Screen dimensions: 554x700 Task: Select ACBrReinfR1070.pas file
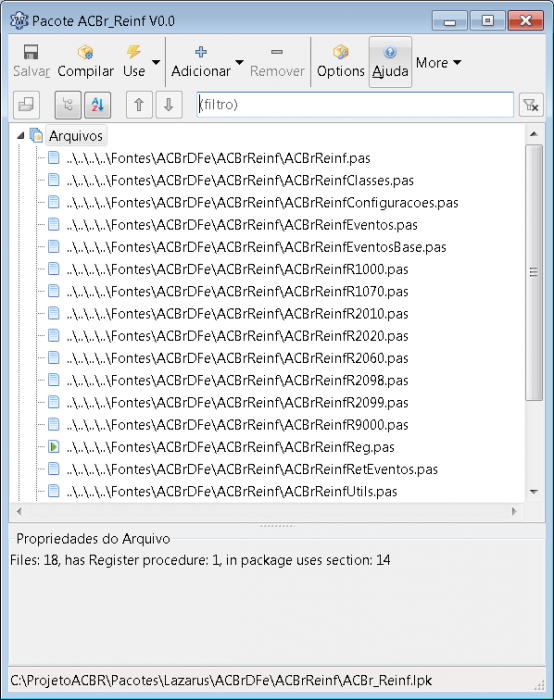237,292
